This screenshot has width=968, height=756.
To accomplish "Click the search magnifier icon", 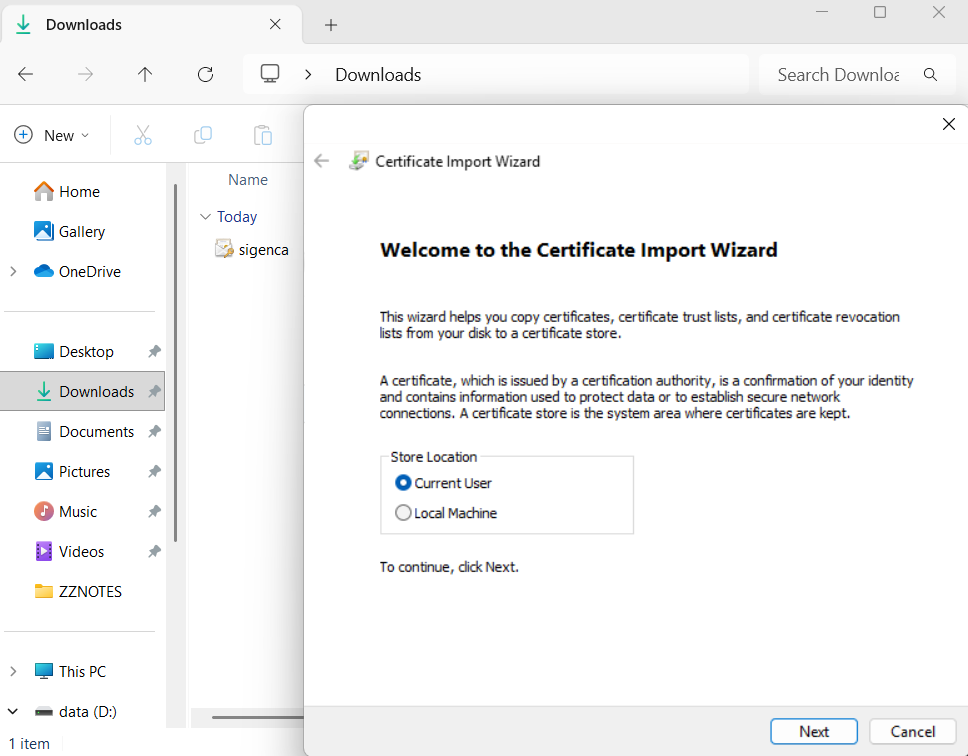I will click(x=930, y=74).
